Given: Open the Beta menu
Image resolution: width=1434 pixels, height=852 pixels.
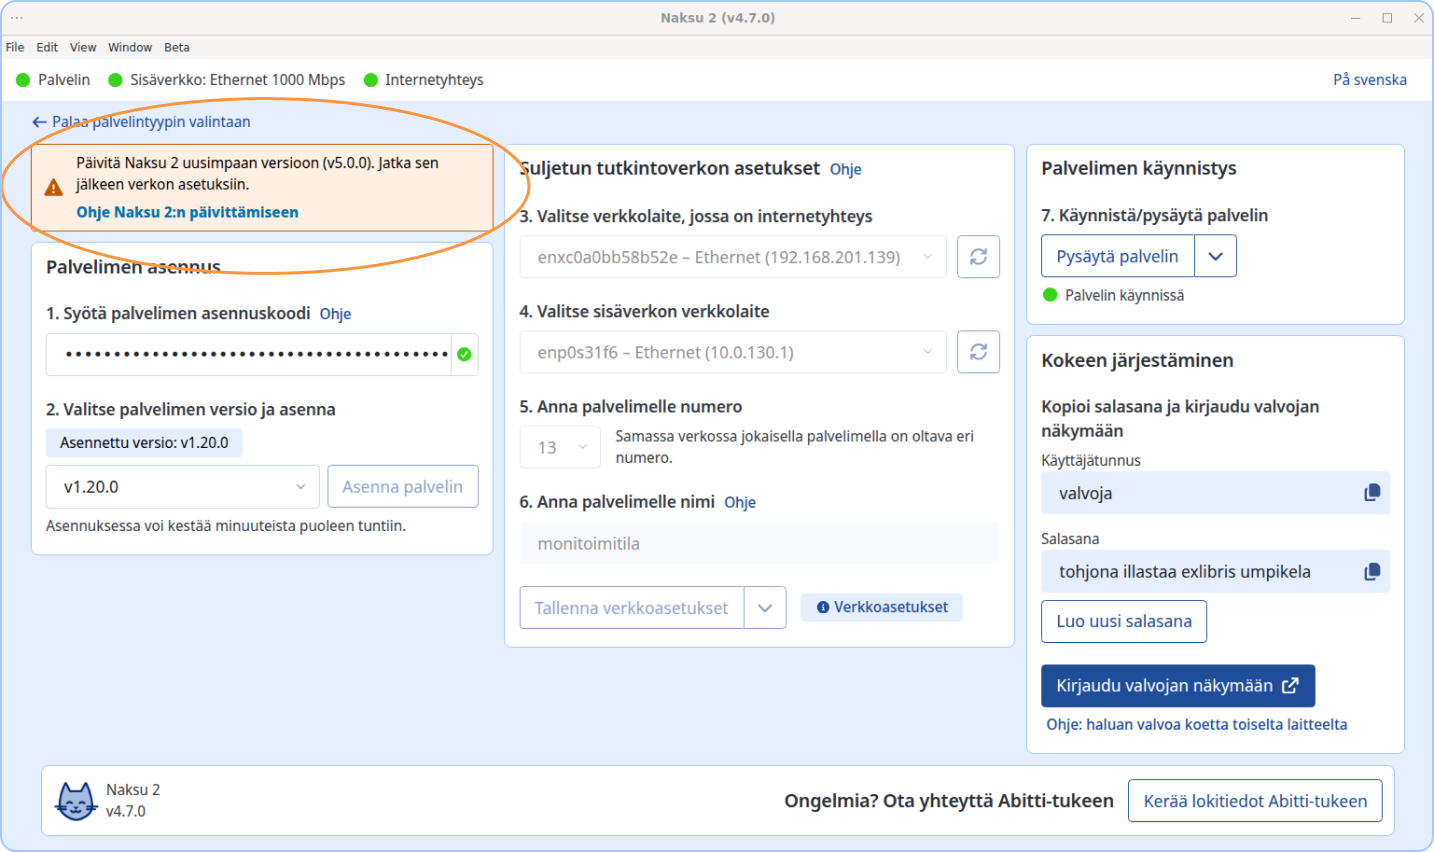Looking at the screenshot, I should click(x=177, y=47).
